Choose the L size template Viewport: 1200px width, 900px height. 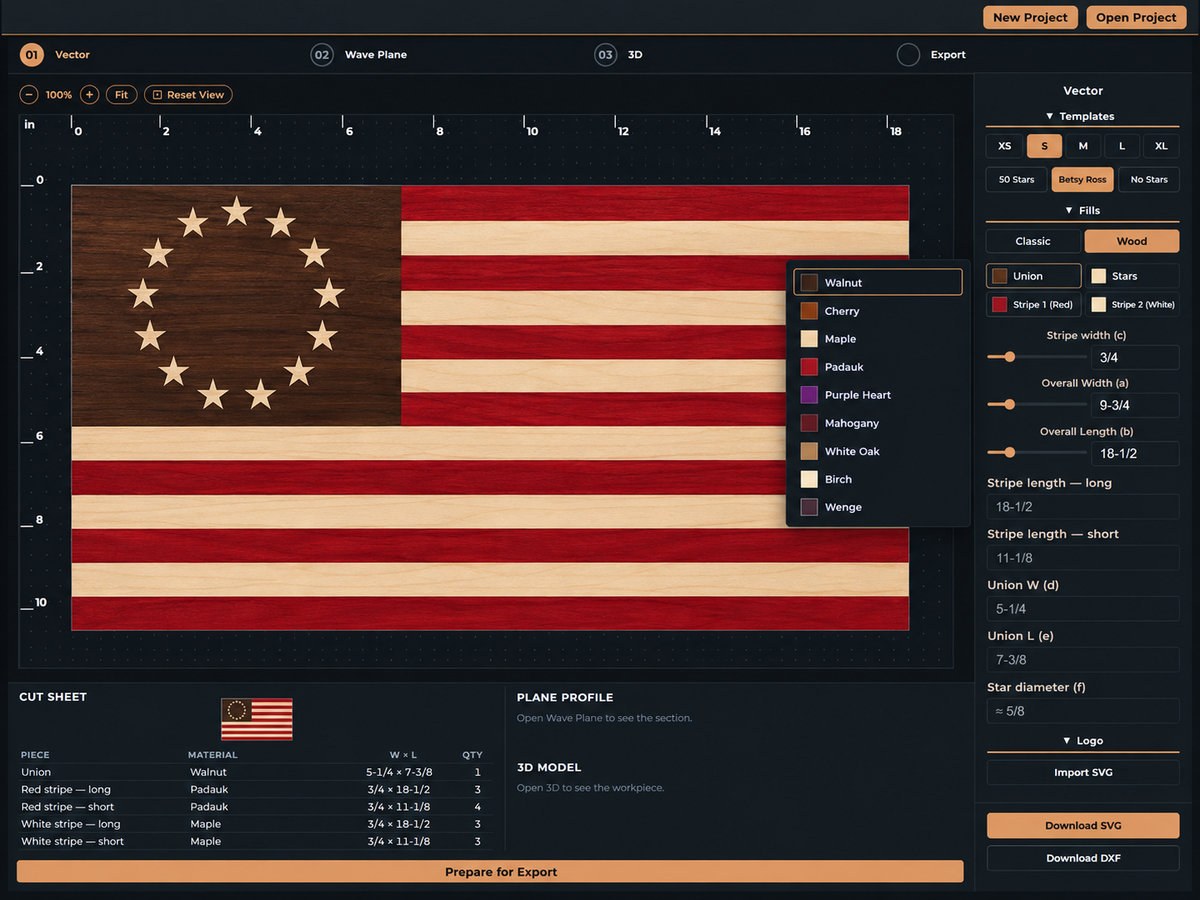[1122, 146]
